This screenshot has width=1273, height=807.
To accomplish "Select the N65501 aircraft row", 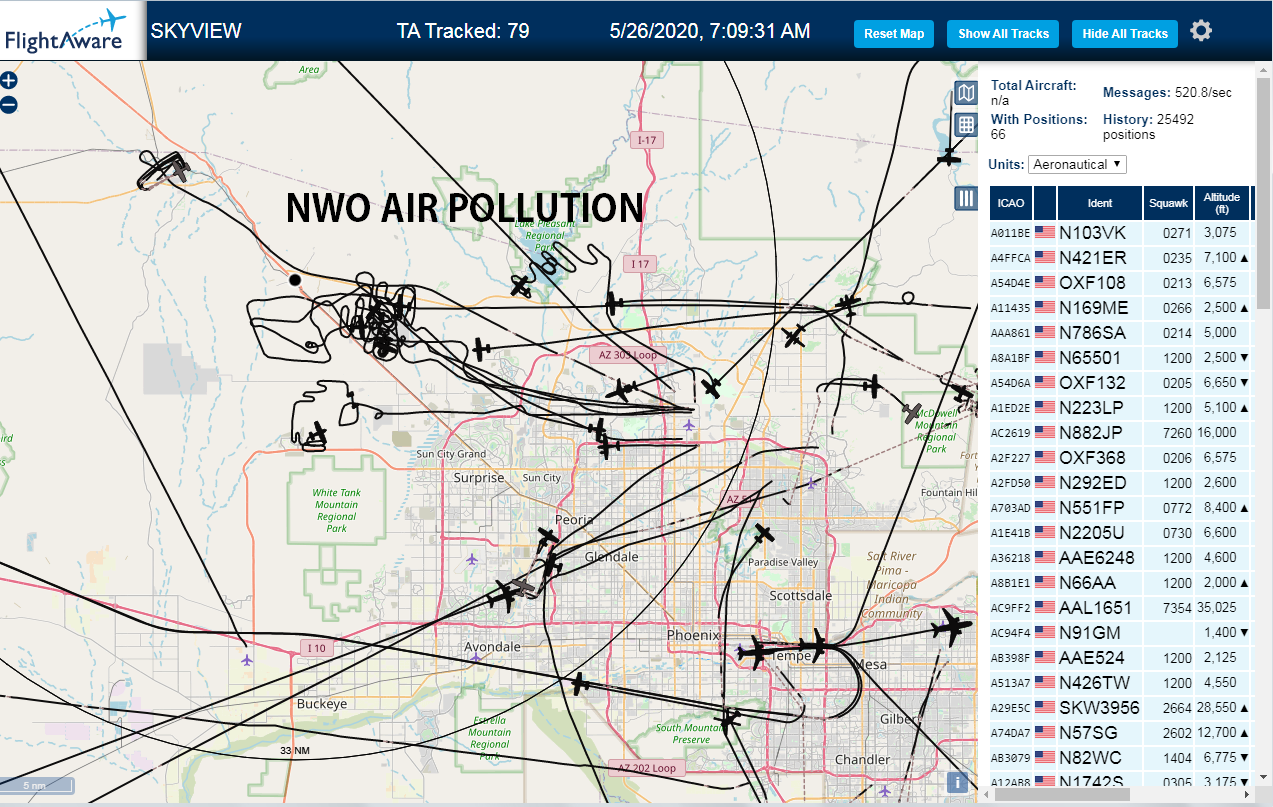I will pos(1120,357).
